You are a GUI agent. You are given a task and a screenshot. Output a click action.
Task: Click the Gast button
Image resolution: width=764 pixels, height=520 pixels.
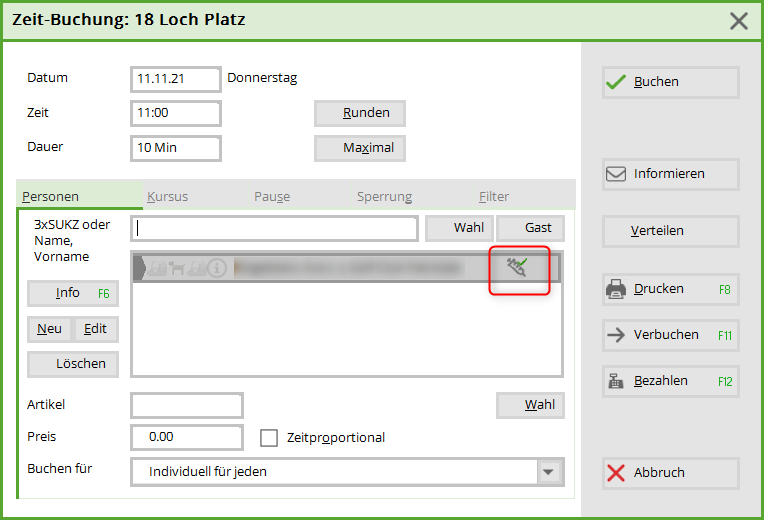[x=531, y=228]
